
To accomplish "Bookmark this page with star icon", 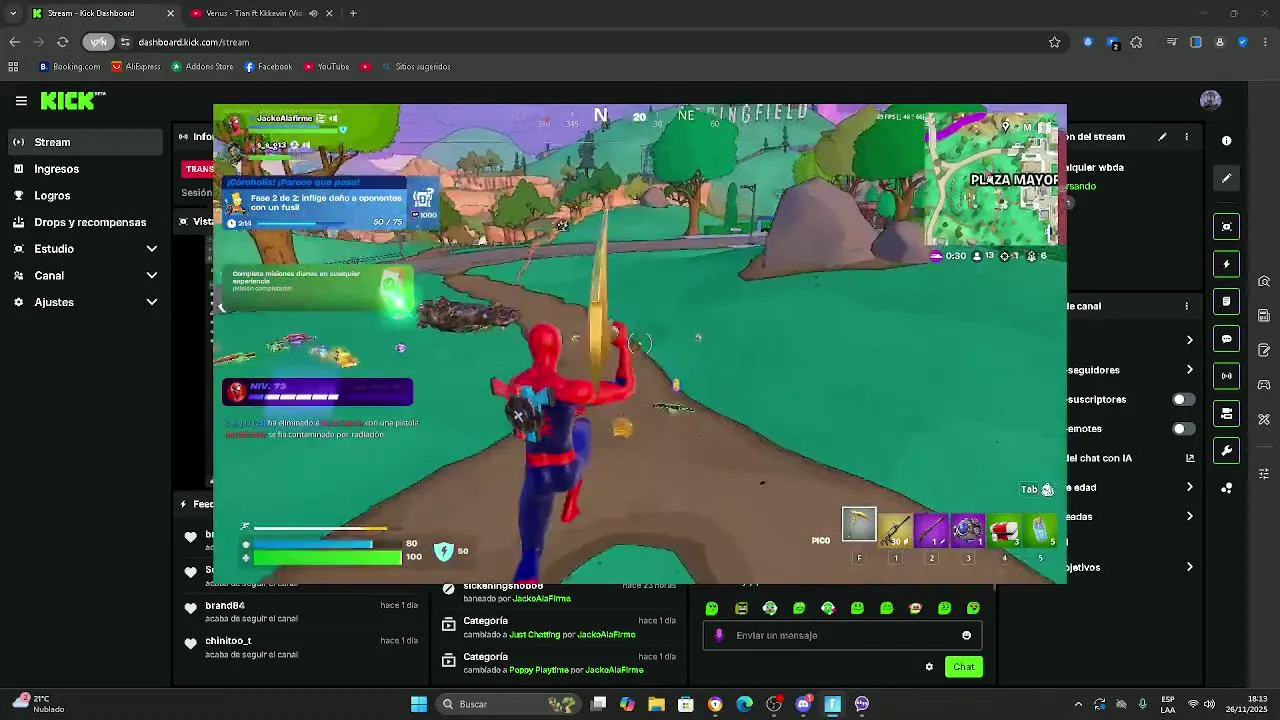I will point(1054,42).
